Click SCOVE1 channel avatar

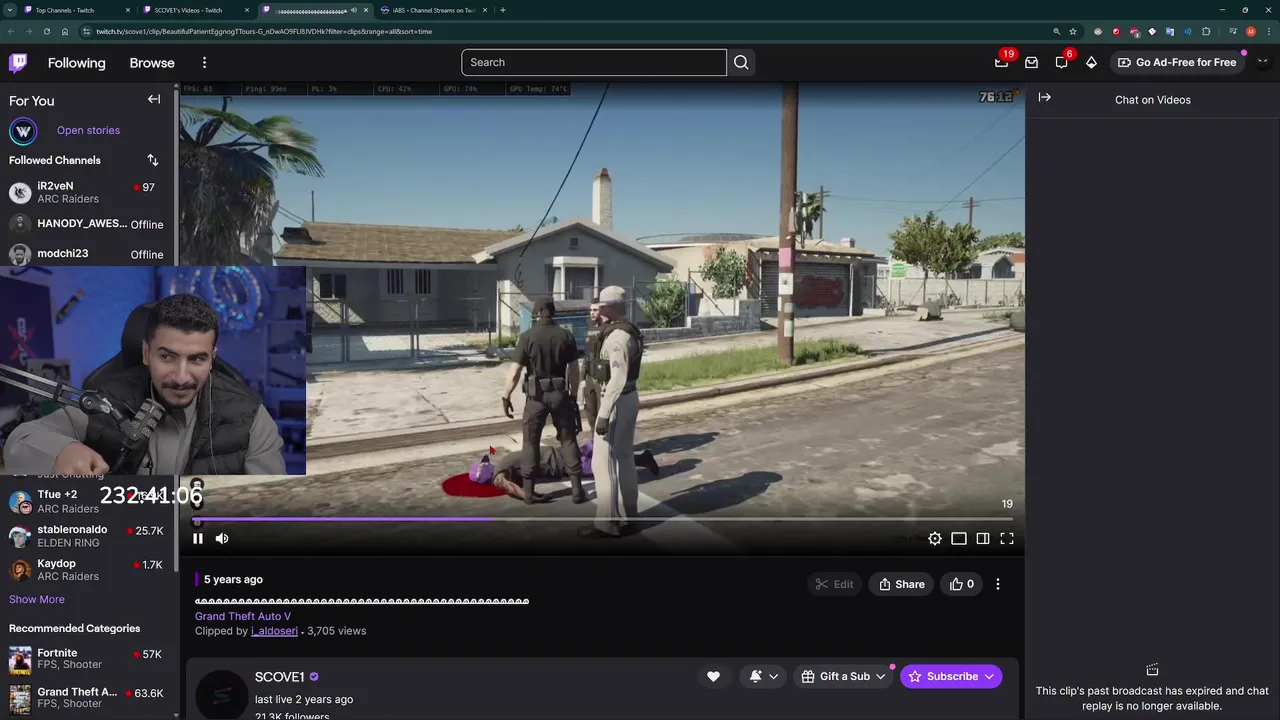pos(221,694)
